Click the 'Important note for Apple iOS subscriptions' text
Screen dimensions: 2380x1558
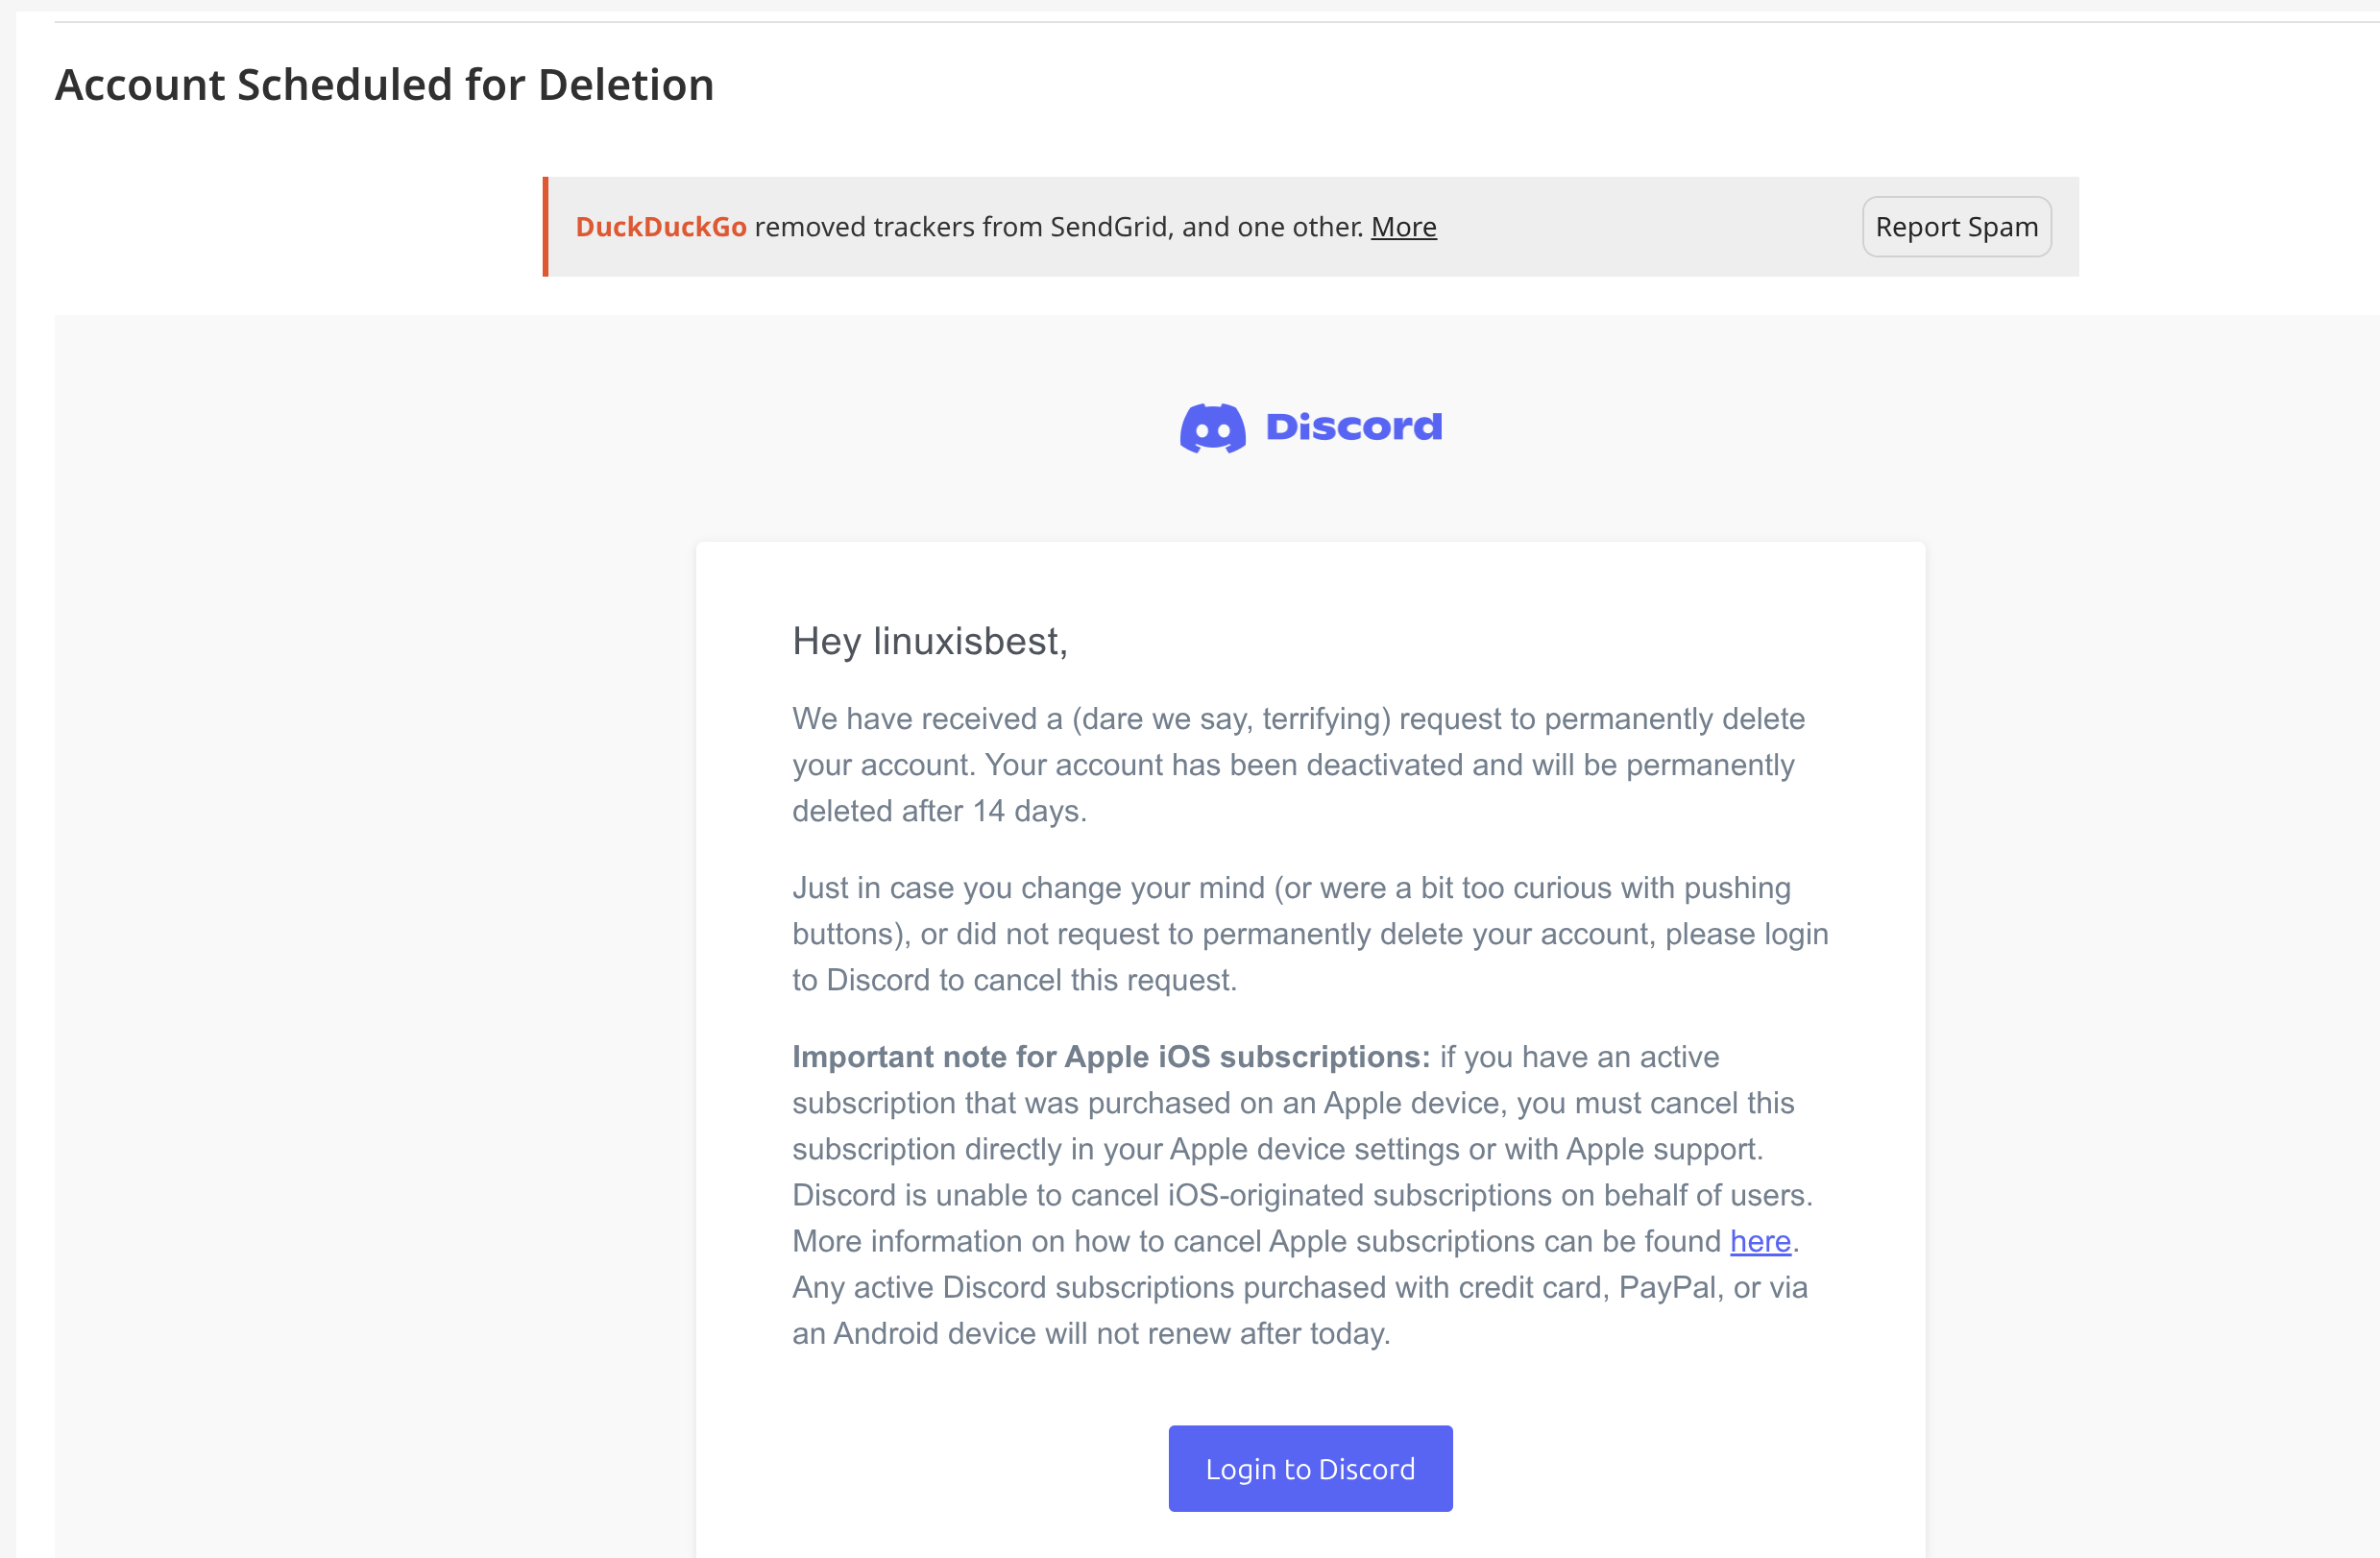tap(1110, 1057)
